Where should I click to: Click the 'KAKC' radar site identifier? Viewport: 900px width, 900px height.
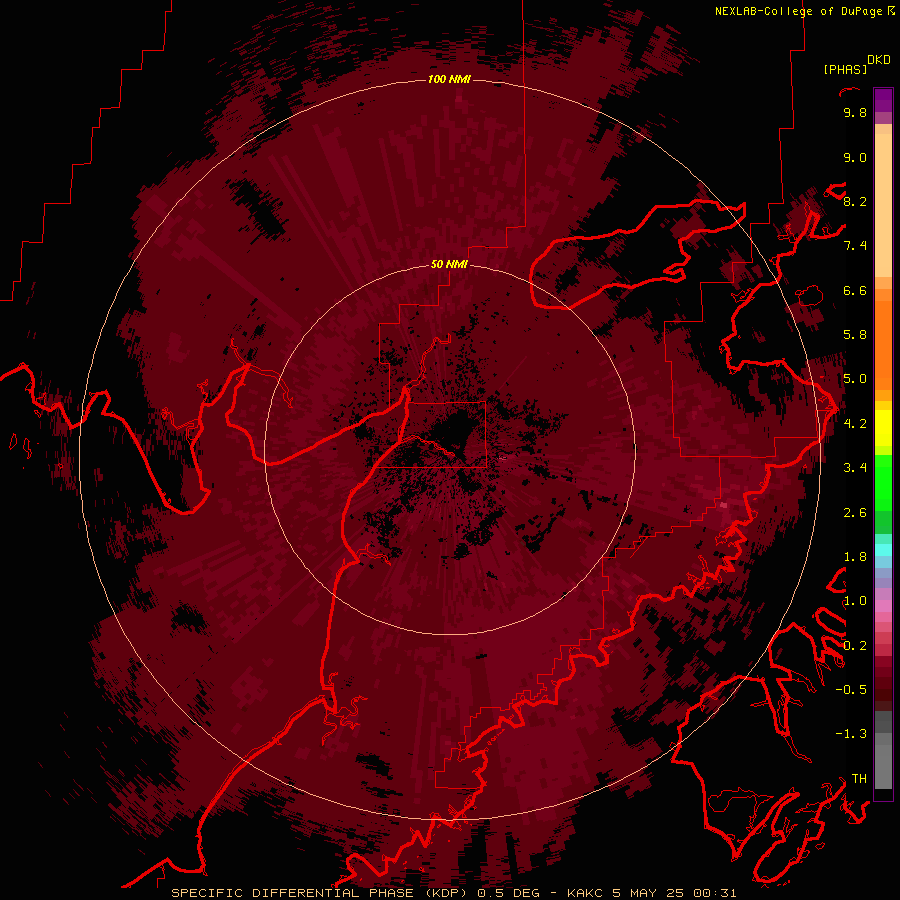point(585,893)
